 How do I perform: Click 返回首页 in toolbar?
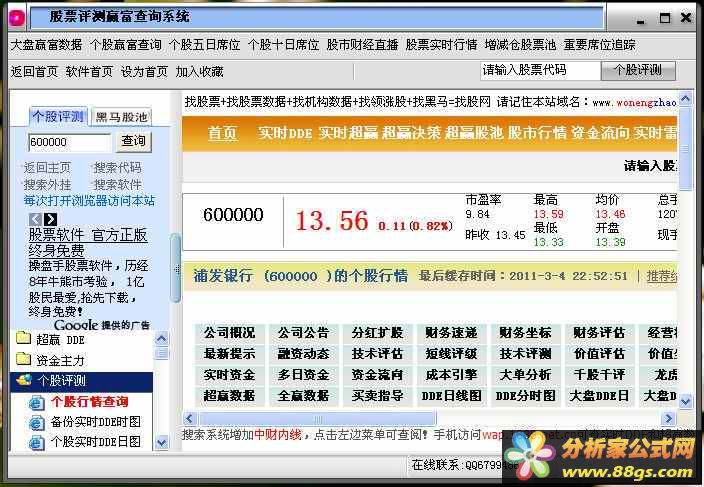[x=35, y=72]
